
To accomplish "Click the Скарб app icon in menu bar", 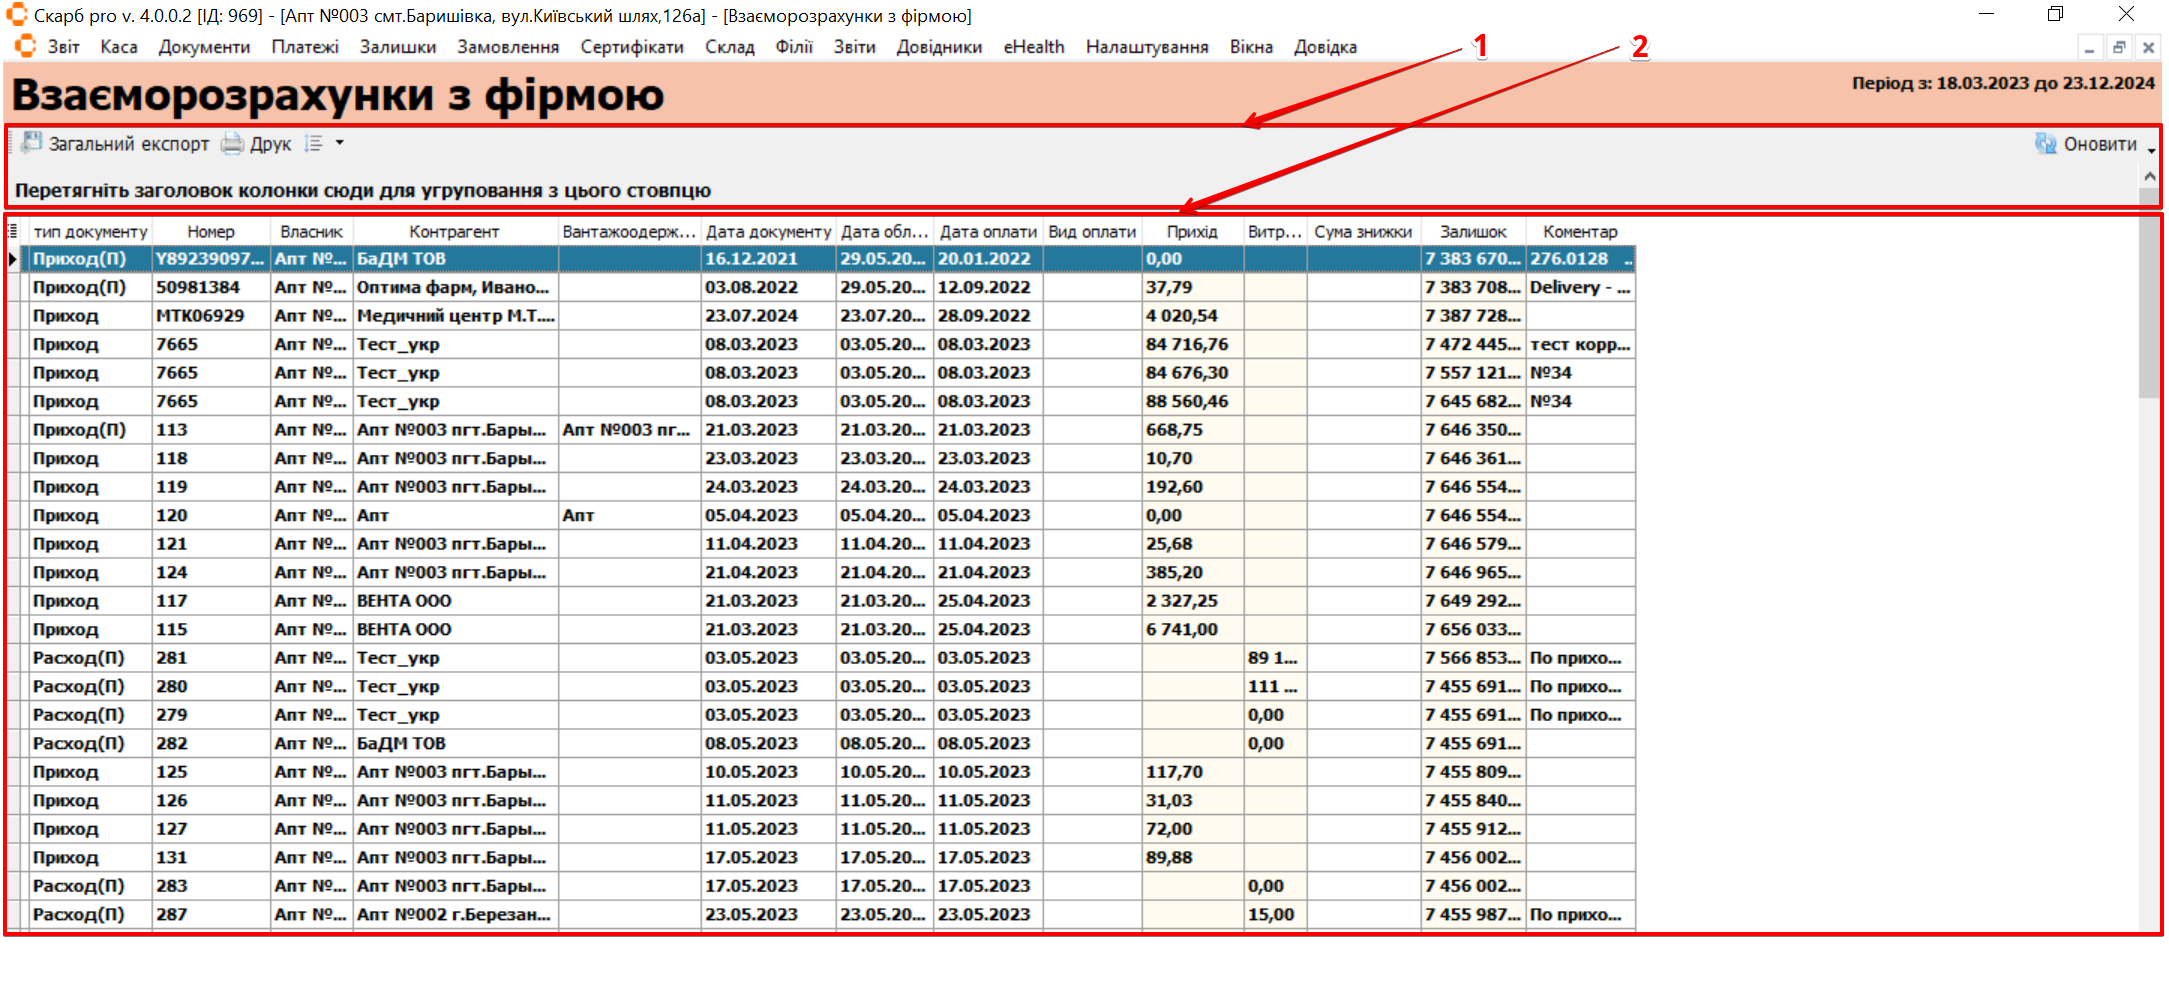I will (26, 46).
